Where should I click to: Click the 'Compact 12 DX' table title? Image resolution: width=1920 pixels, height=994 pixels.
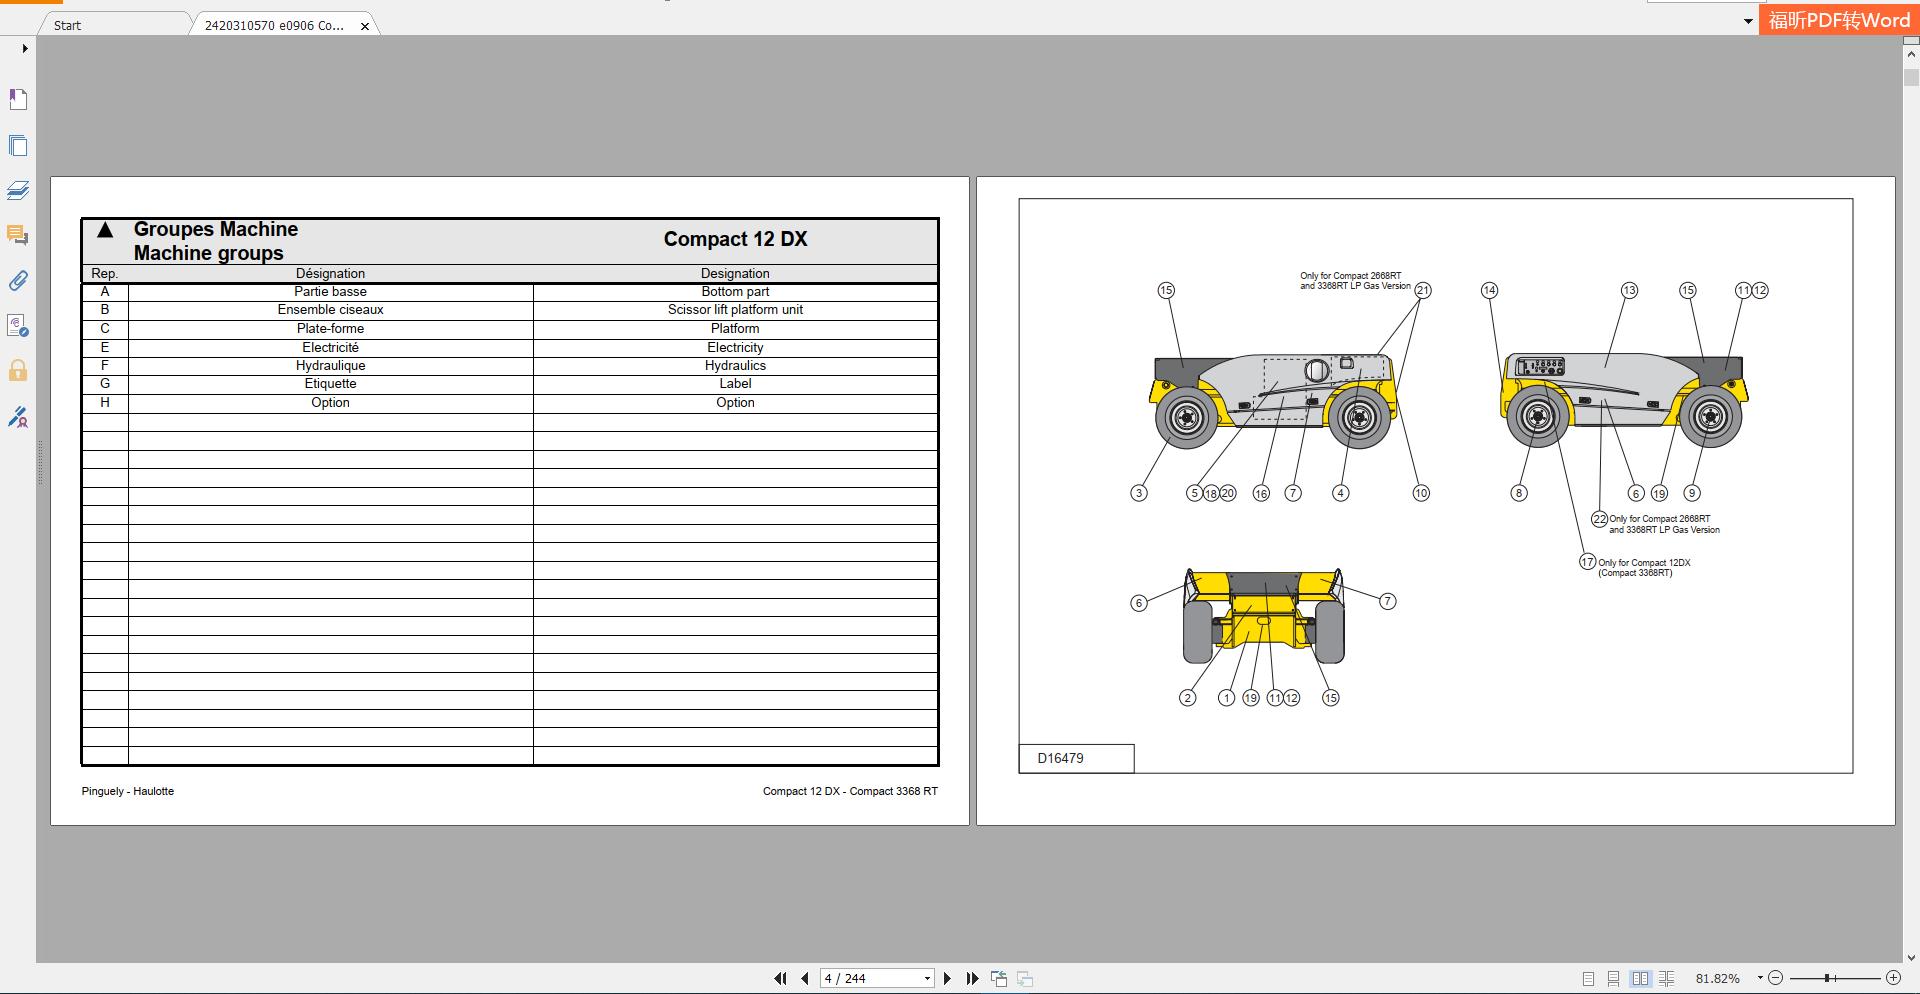[x=735, y=239]
